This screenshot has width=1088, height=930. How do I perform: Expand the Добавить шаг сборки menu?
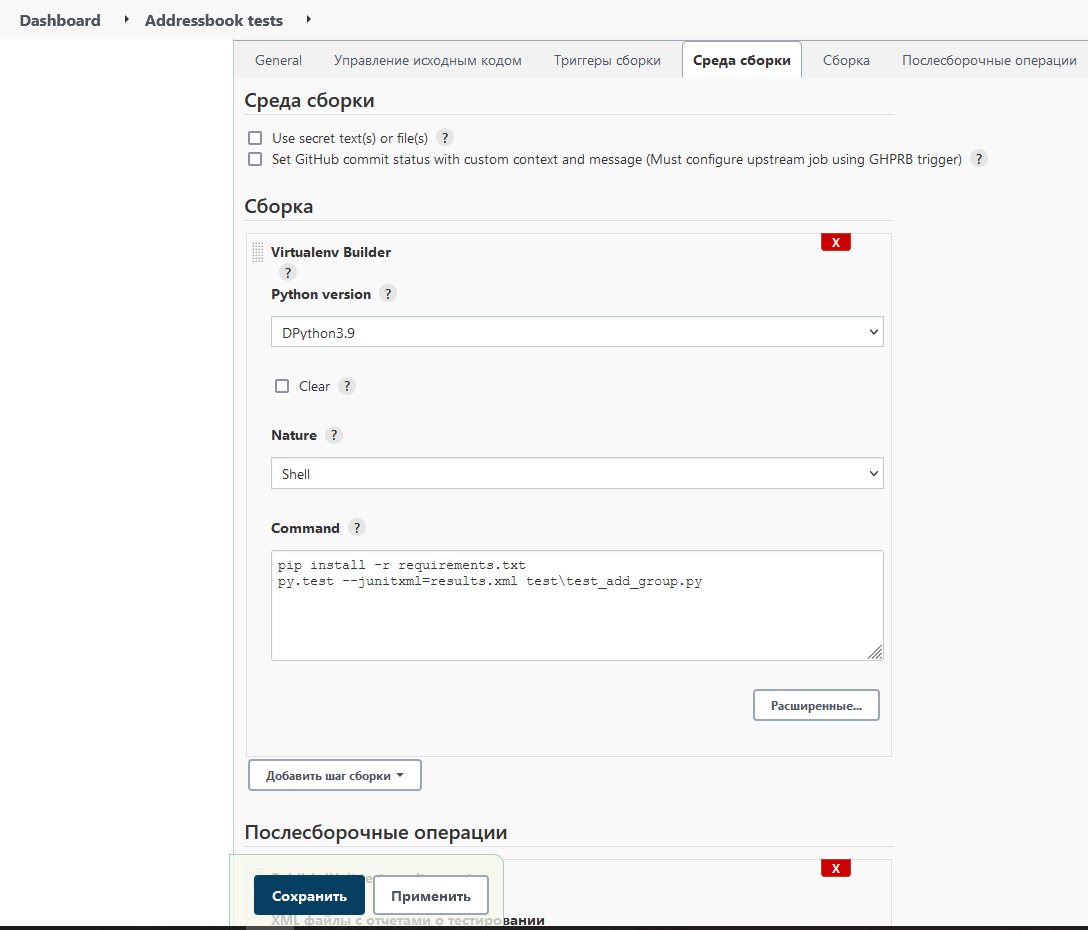click(334, 774)
